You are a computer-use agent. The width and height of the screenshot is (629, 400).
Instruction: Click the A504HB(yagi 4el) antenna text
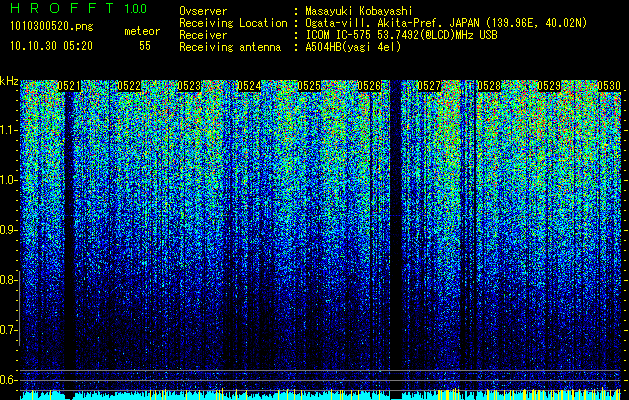pyautogui.click(x=353, y=47)
